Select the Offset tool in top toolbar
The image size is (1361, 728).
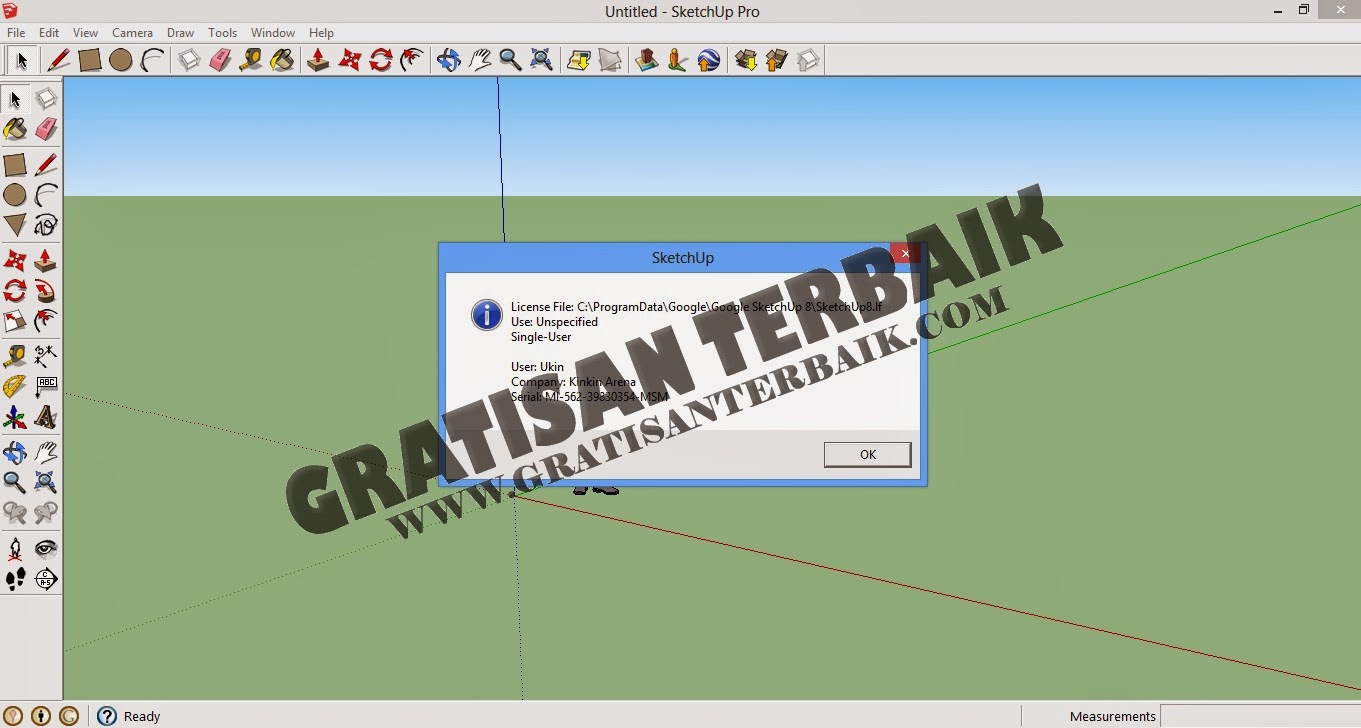click(x=412, y=61)
